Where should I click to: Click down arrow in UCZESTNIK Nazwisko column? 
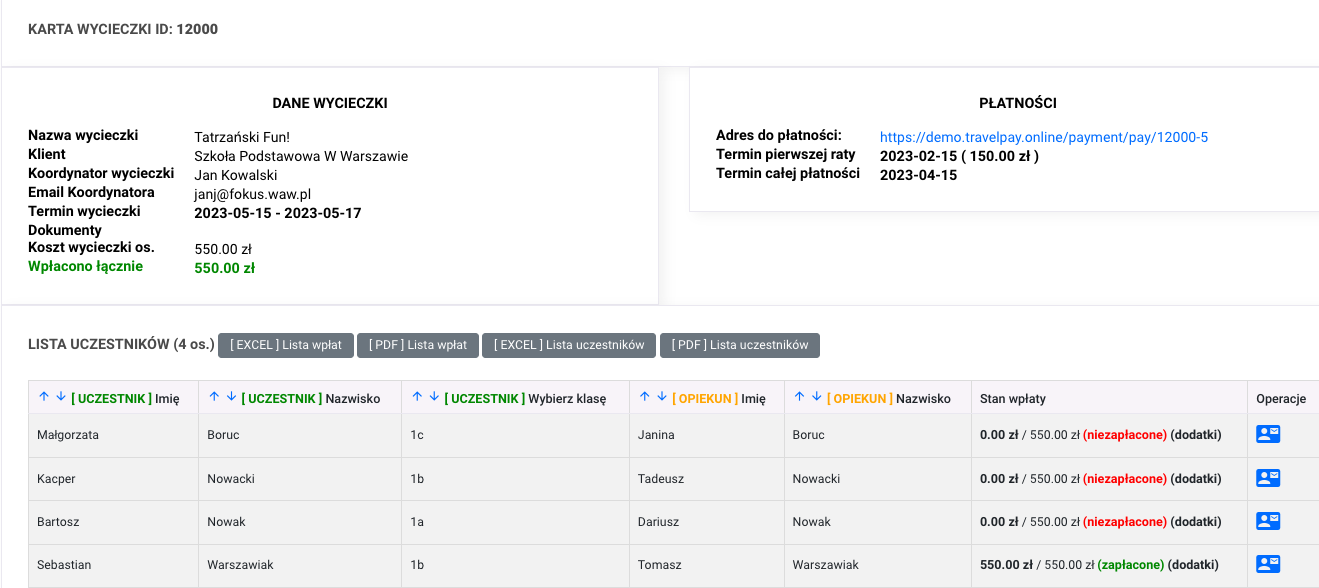click(x=231, y=397)
